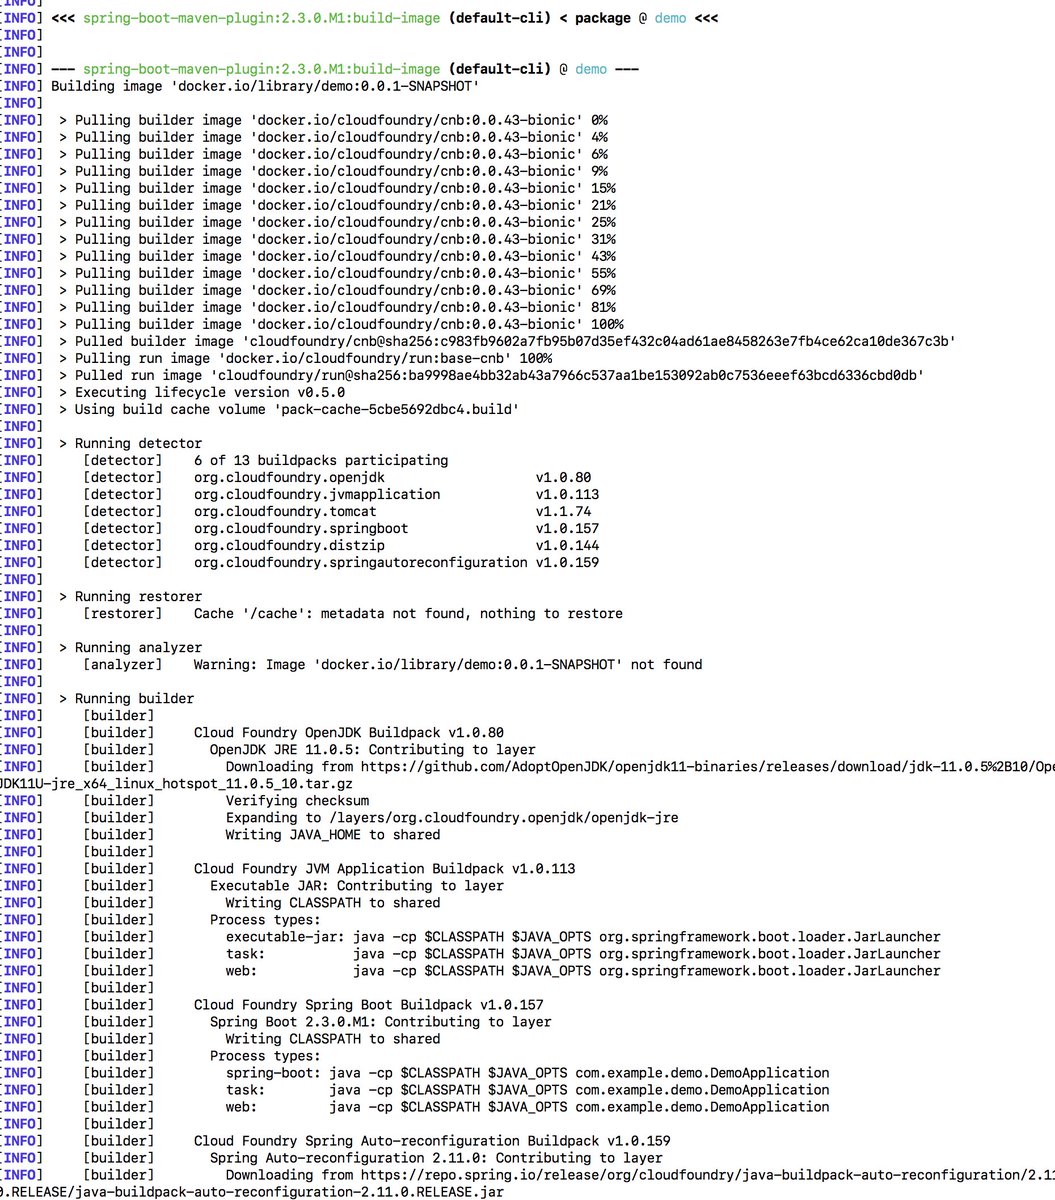Image resolution: width=1055 pixels, height=1200 pixels.
Task: Click 'Cloud Foundry Spring Boot Buildpack v1.0.157'
Action: tap(369, 1004)
